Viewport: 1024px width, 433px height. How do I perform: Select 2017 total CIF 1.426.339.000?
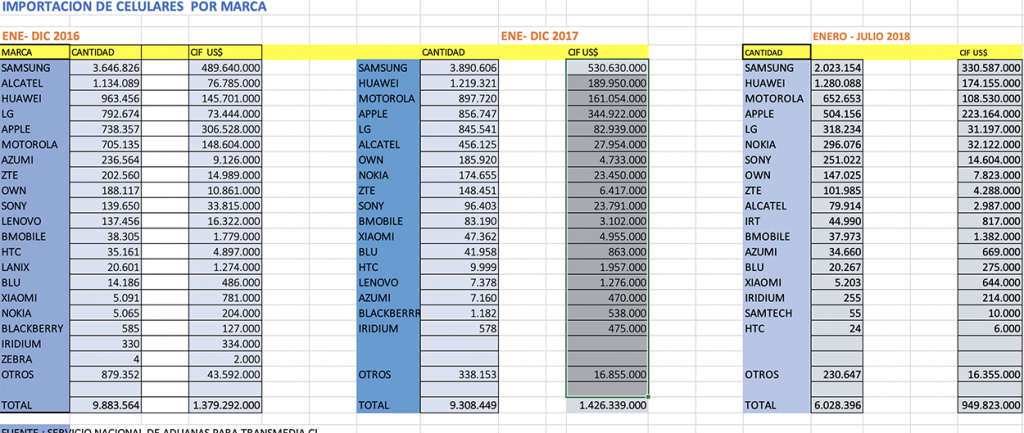[x=607, y=406]
